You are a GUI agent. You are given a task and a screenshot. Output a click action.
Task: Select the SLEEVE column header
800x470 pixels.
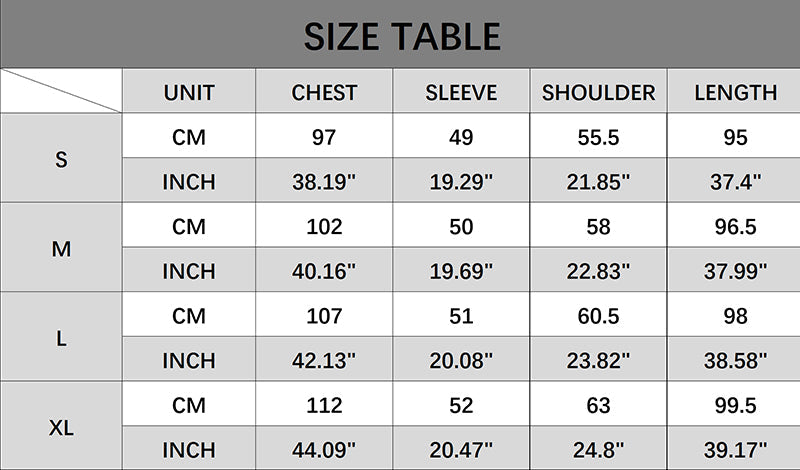click(x=461, y=93)
